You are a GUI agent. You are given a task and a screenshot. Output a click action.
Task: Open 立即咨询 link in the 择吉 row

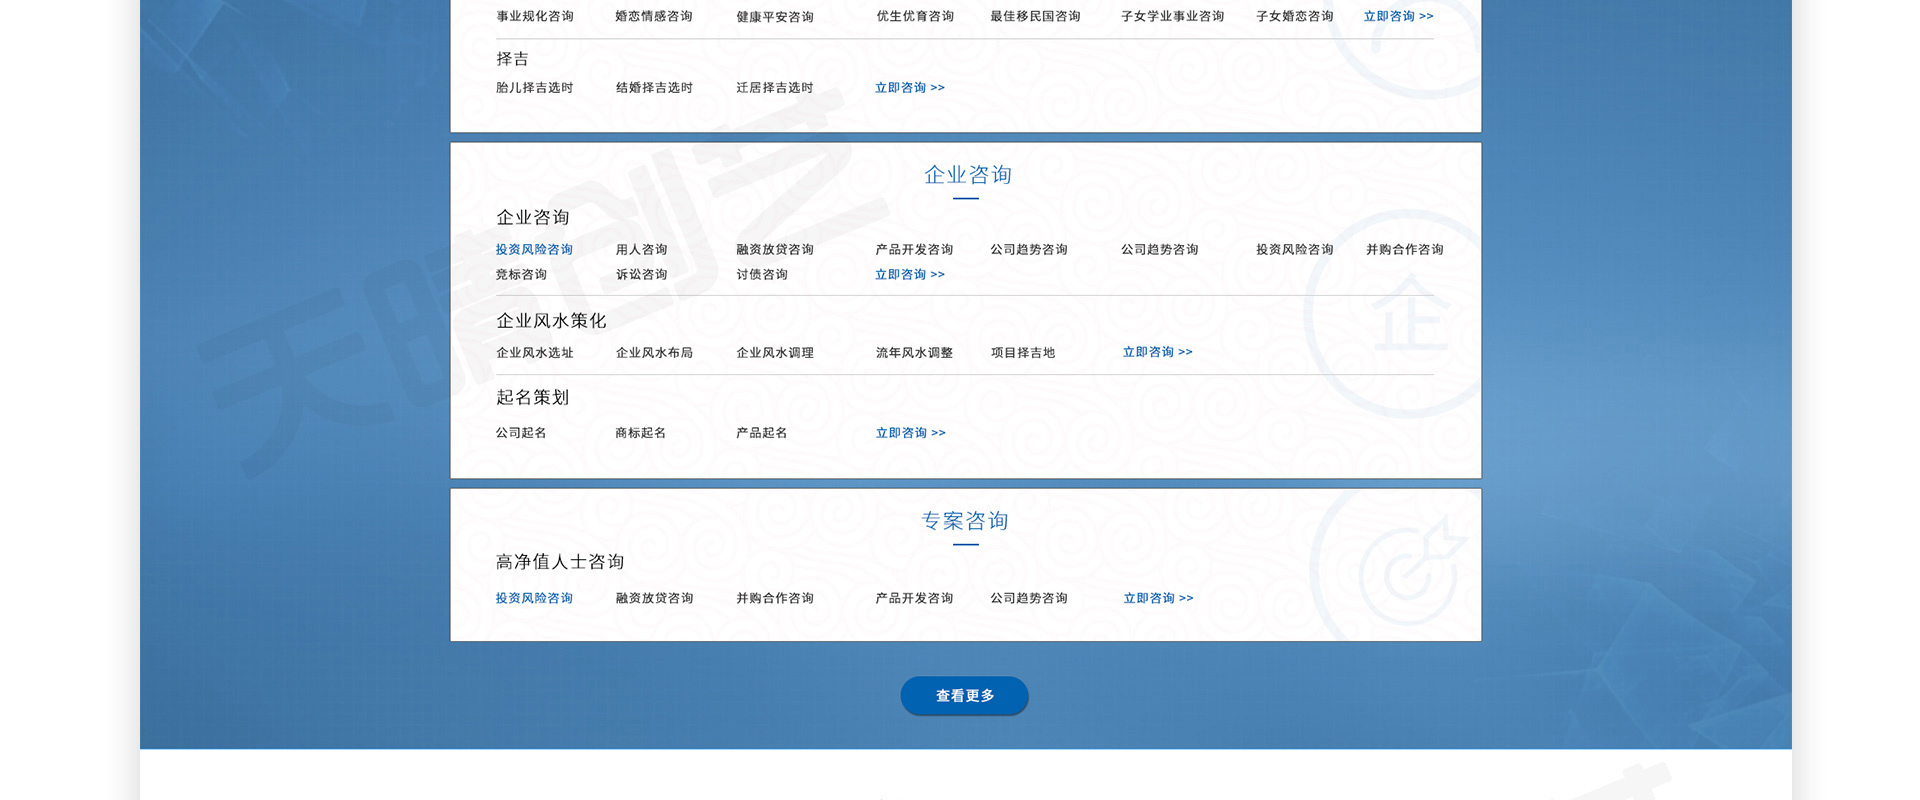[x=909, y=88]
